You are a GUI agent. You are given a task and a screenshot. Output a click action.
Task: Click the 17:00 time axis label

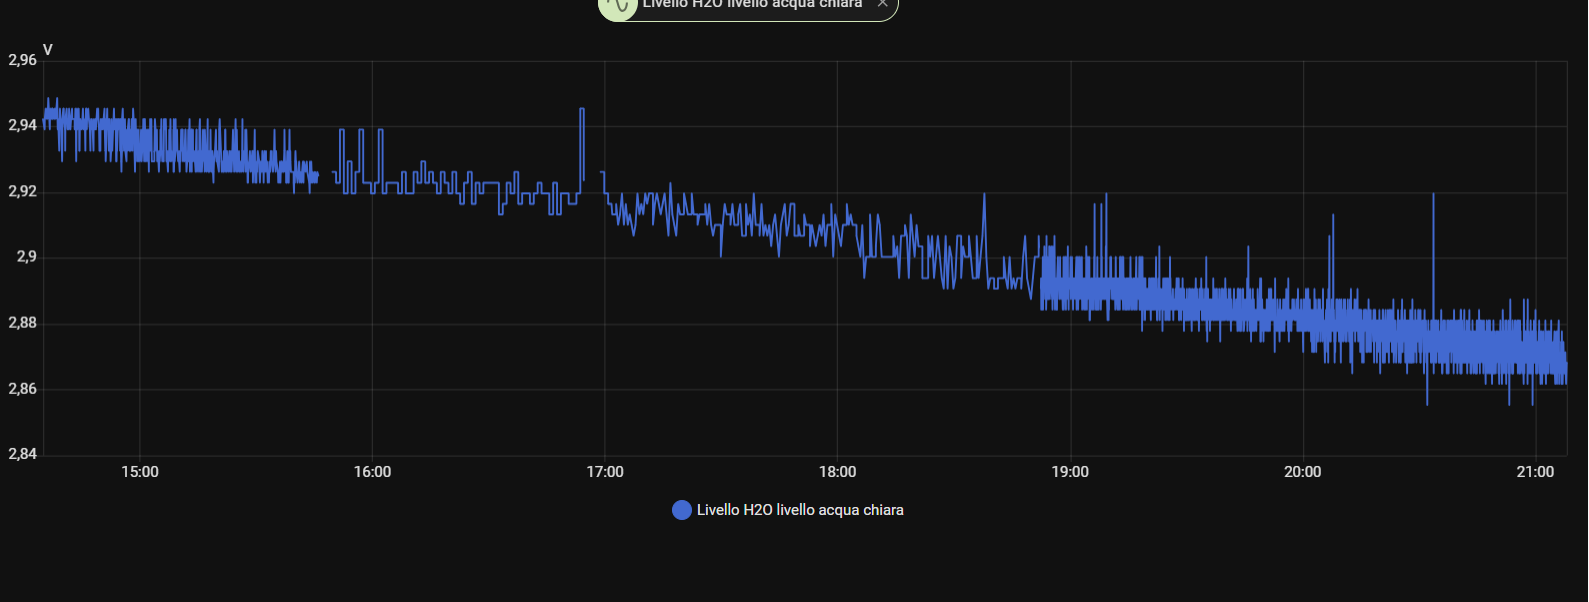point(605,472)
